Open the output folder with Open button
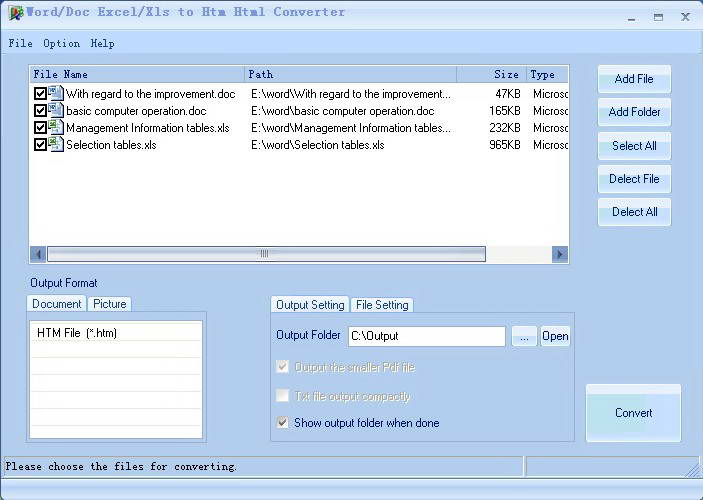 click(555, 336)
